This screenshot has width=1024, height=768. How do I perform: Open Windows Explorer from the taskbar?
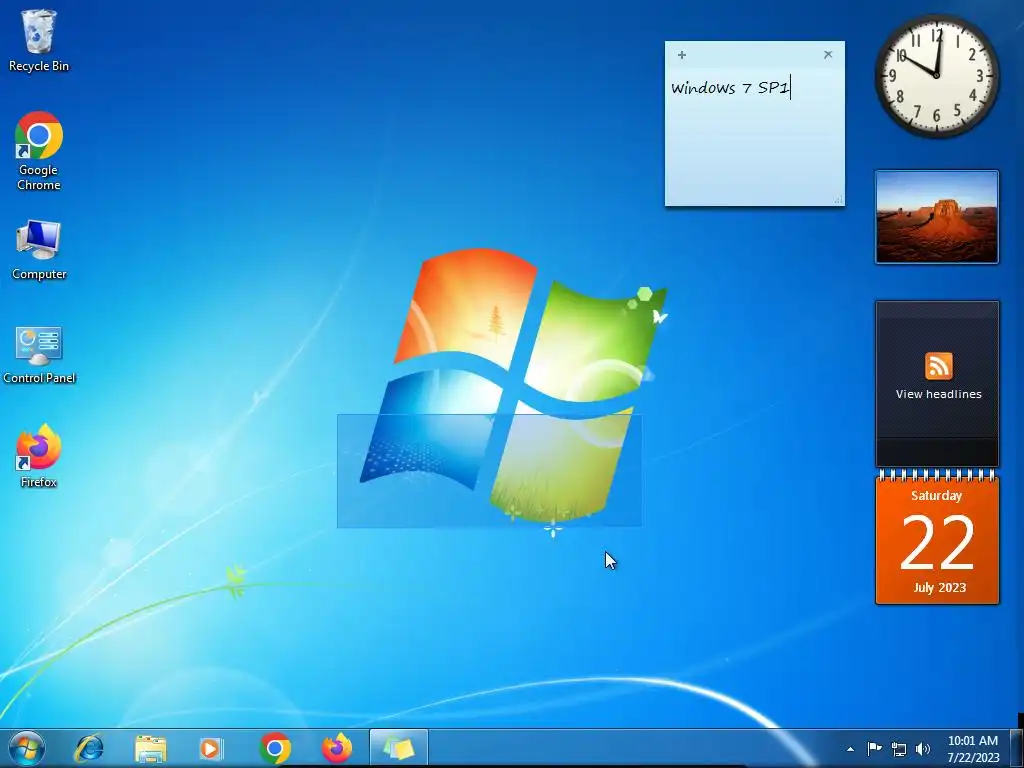[151, 748]
